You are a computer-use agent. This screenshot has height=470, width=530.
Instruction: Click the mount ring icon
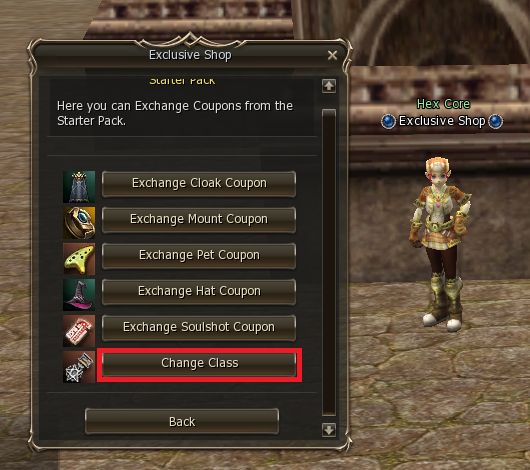click(x=79, y=223)
